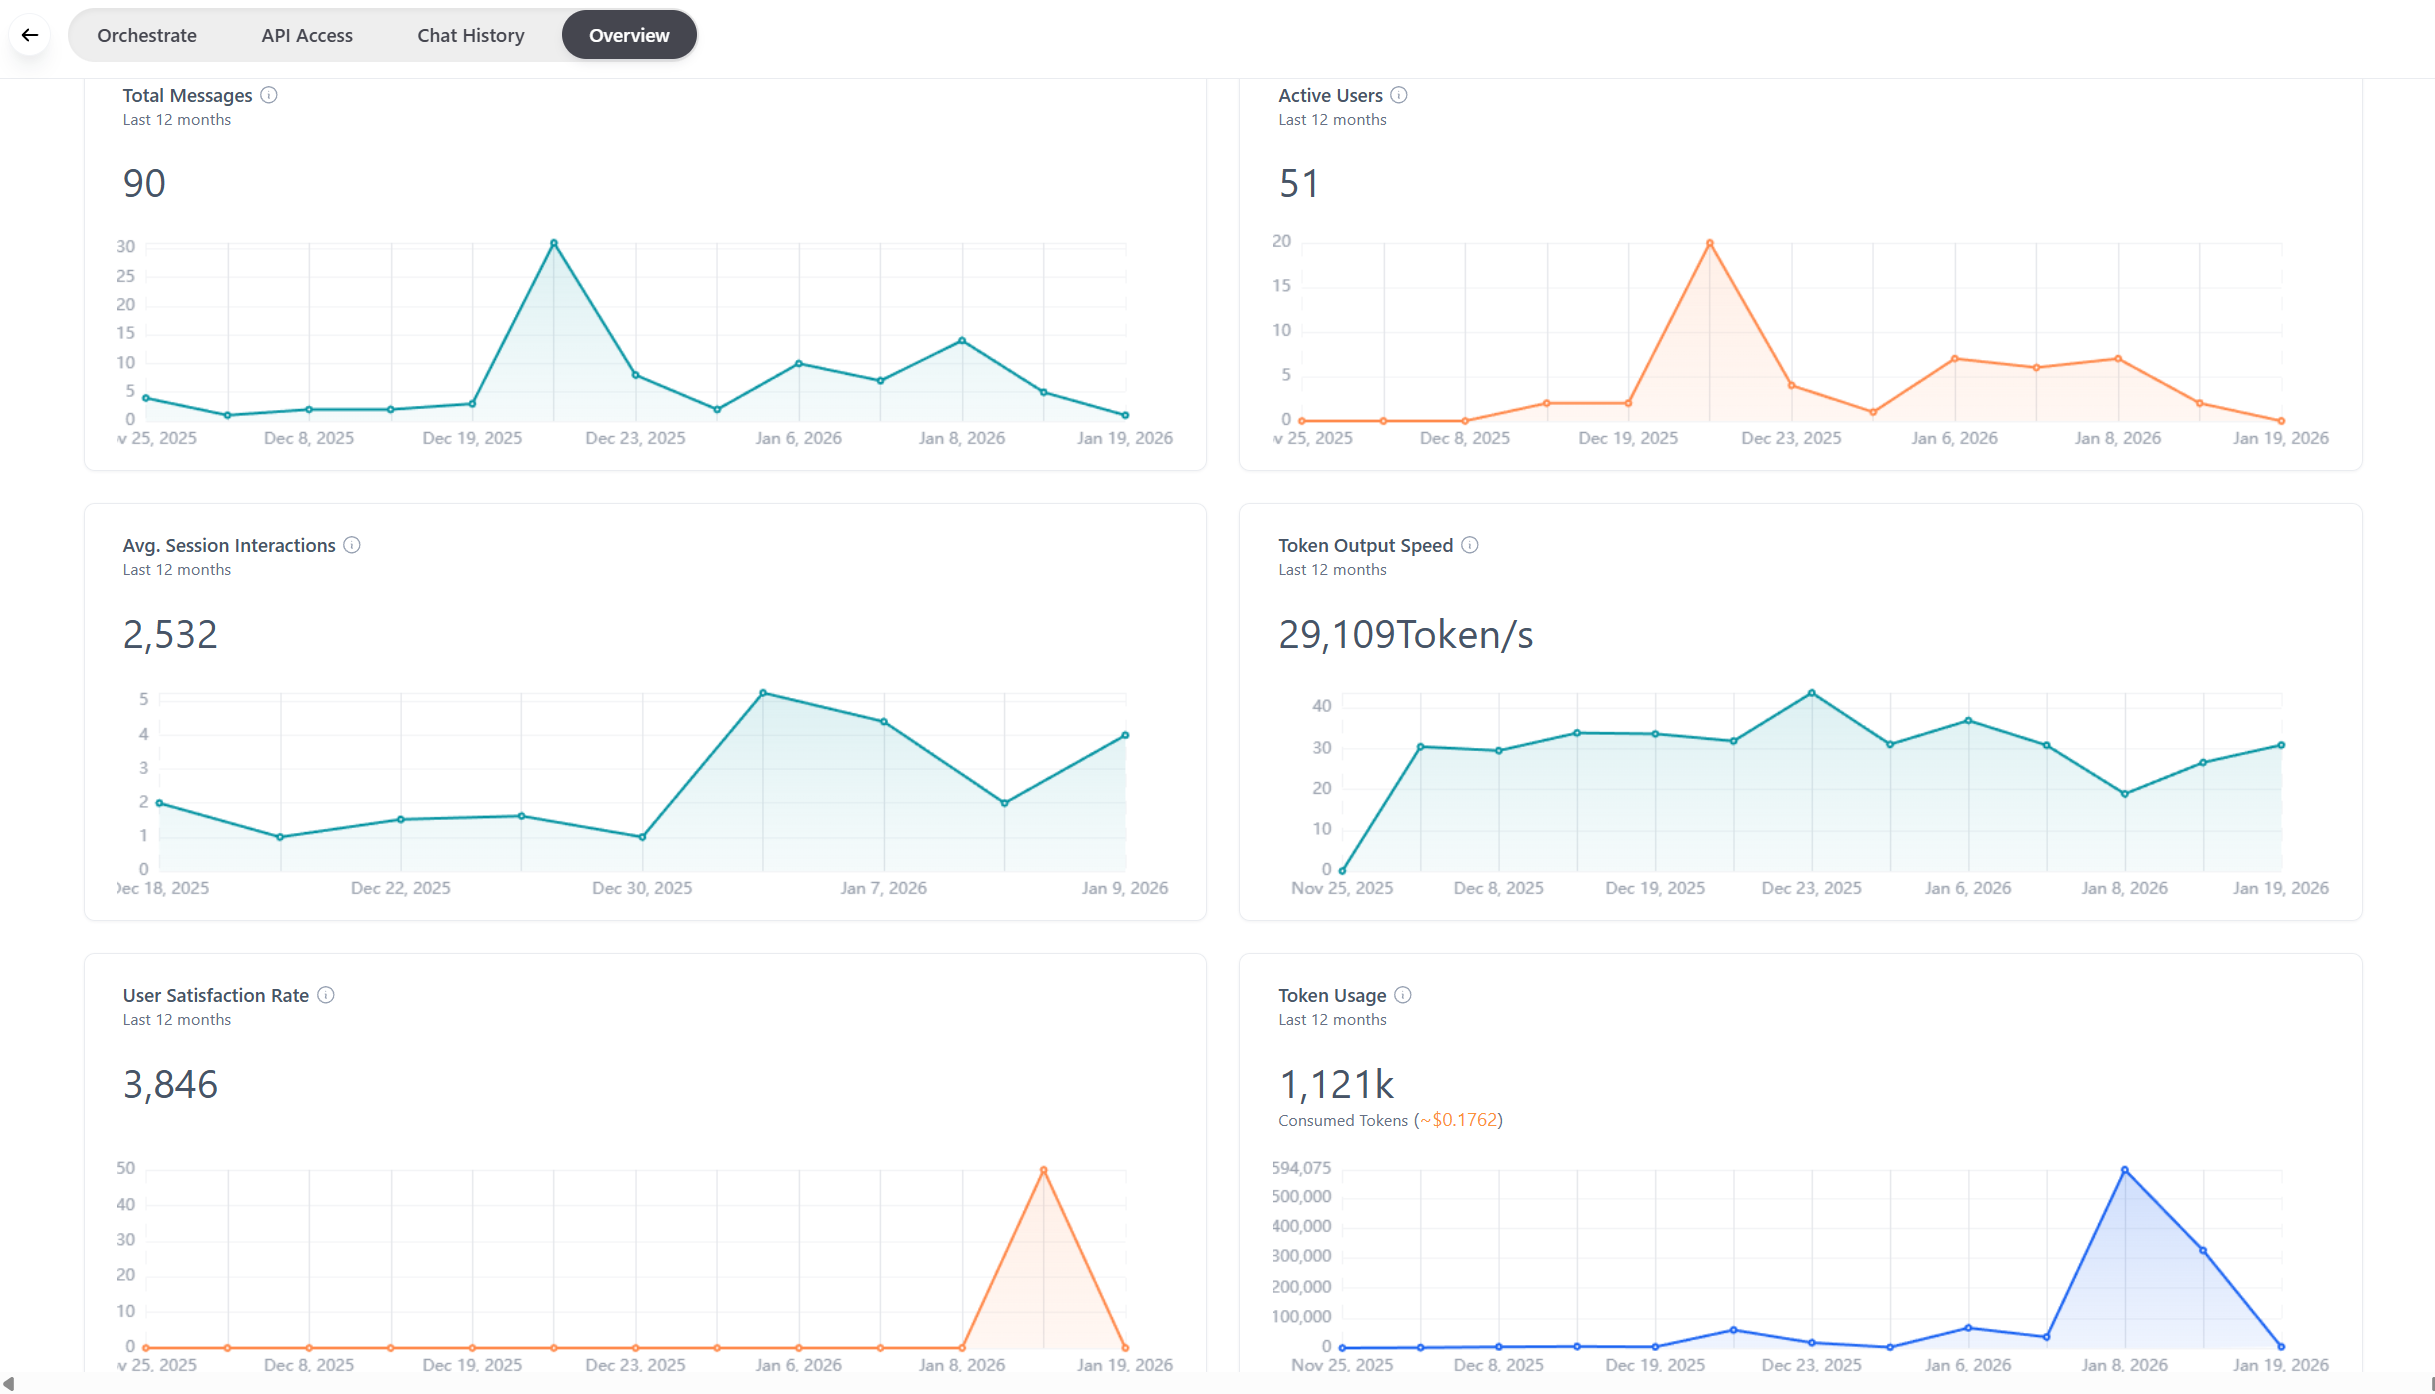This screenshot has height=1394, width=2435.
Task: Click info icon beside Avg. Session Interactions
Action: coord(352,545)
